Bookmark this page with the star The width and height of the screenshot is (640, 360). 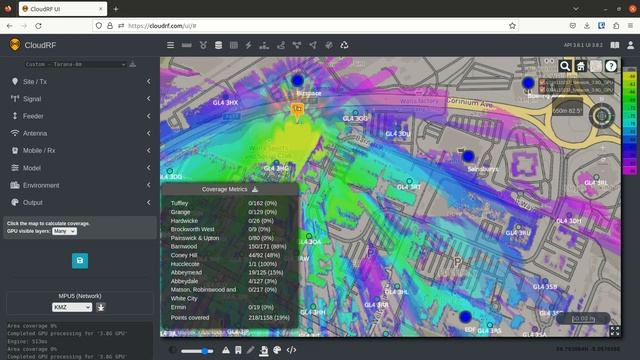(x=512, y=26)
